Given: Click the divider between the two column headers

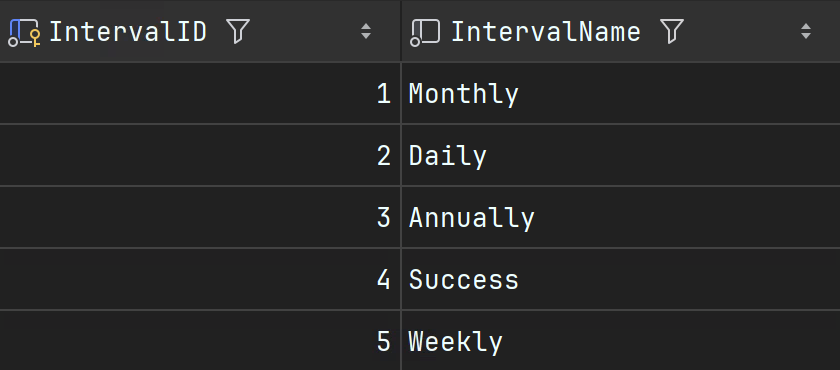Looking at the screenshot, I should (x=401, y=31).
